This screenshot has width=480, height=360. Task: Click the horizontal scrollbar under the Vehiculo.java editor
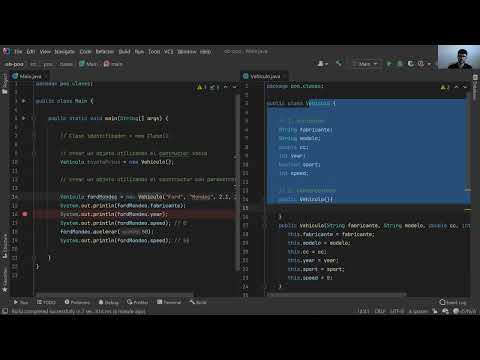tap(337, 295)
